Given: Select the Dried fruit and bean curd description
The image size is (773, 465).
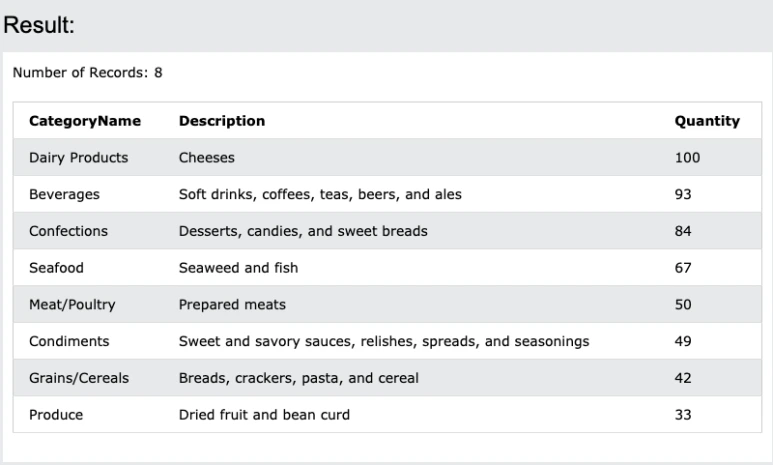Looking at the screenshot, I should (x=264, y=415).
